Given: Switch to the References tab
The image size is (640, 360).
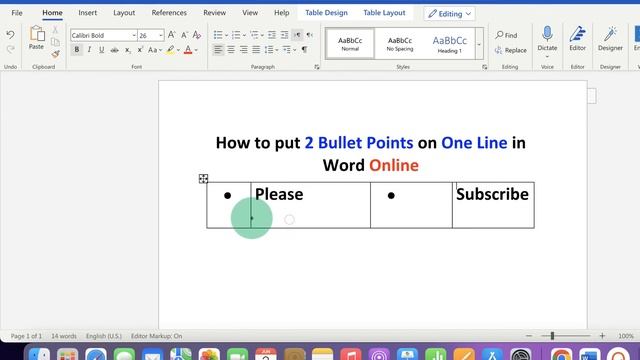Looking at the screenshot, I should [x=169, y=13].
